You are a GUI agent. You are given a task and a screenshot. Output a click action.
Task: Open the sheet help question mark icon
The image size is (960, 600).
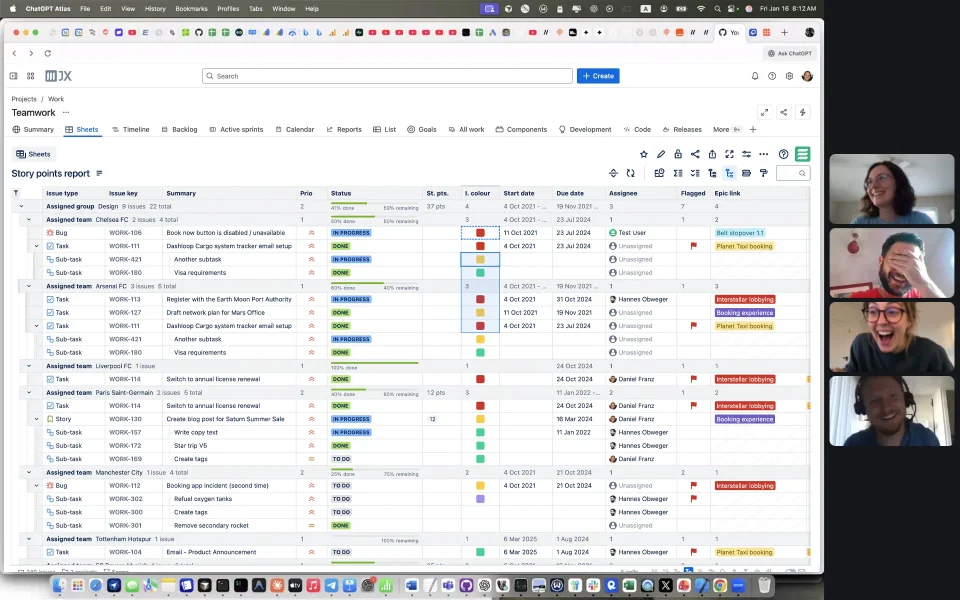pyautogui.click(x=783, y=154)
